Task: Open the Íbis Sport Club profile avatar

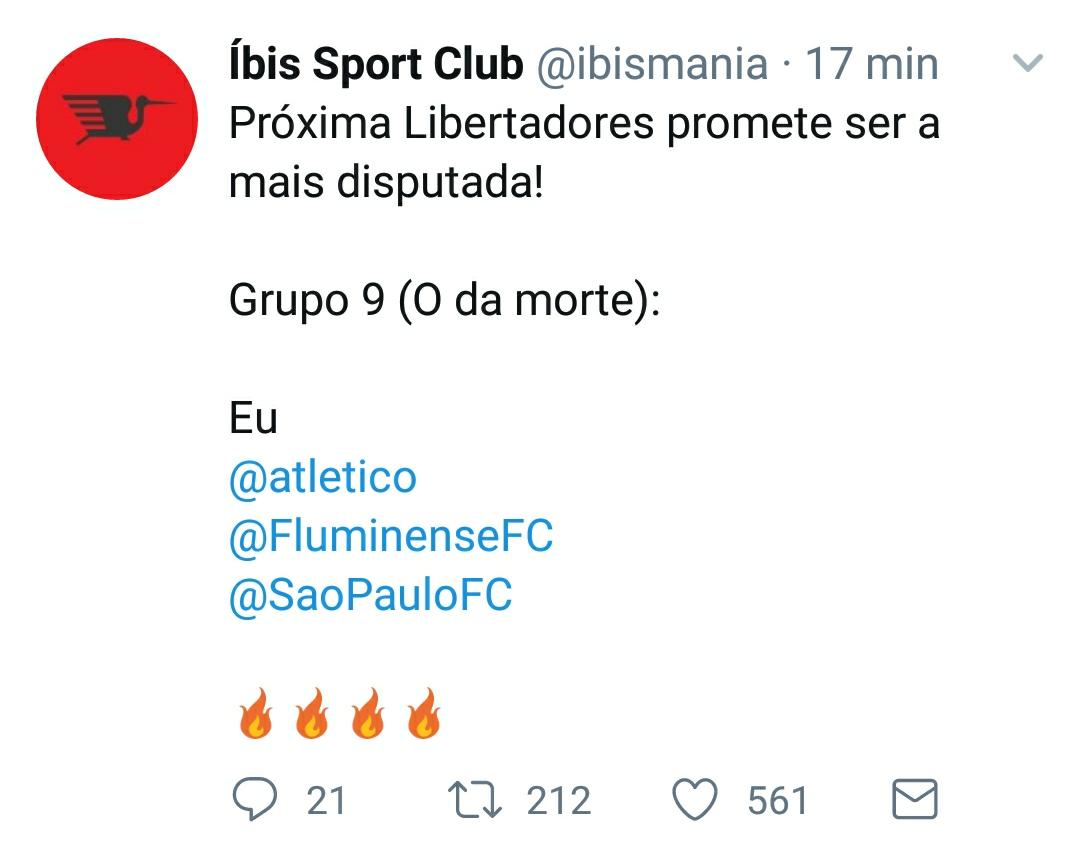Action: pyautogui.click(x=117, y=119)
